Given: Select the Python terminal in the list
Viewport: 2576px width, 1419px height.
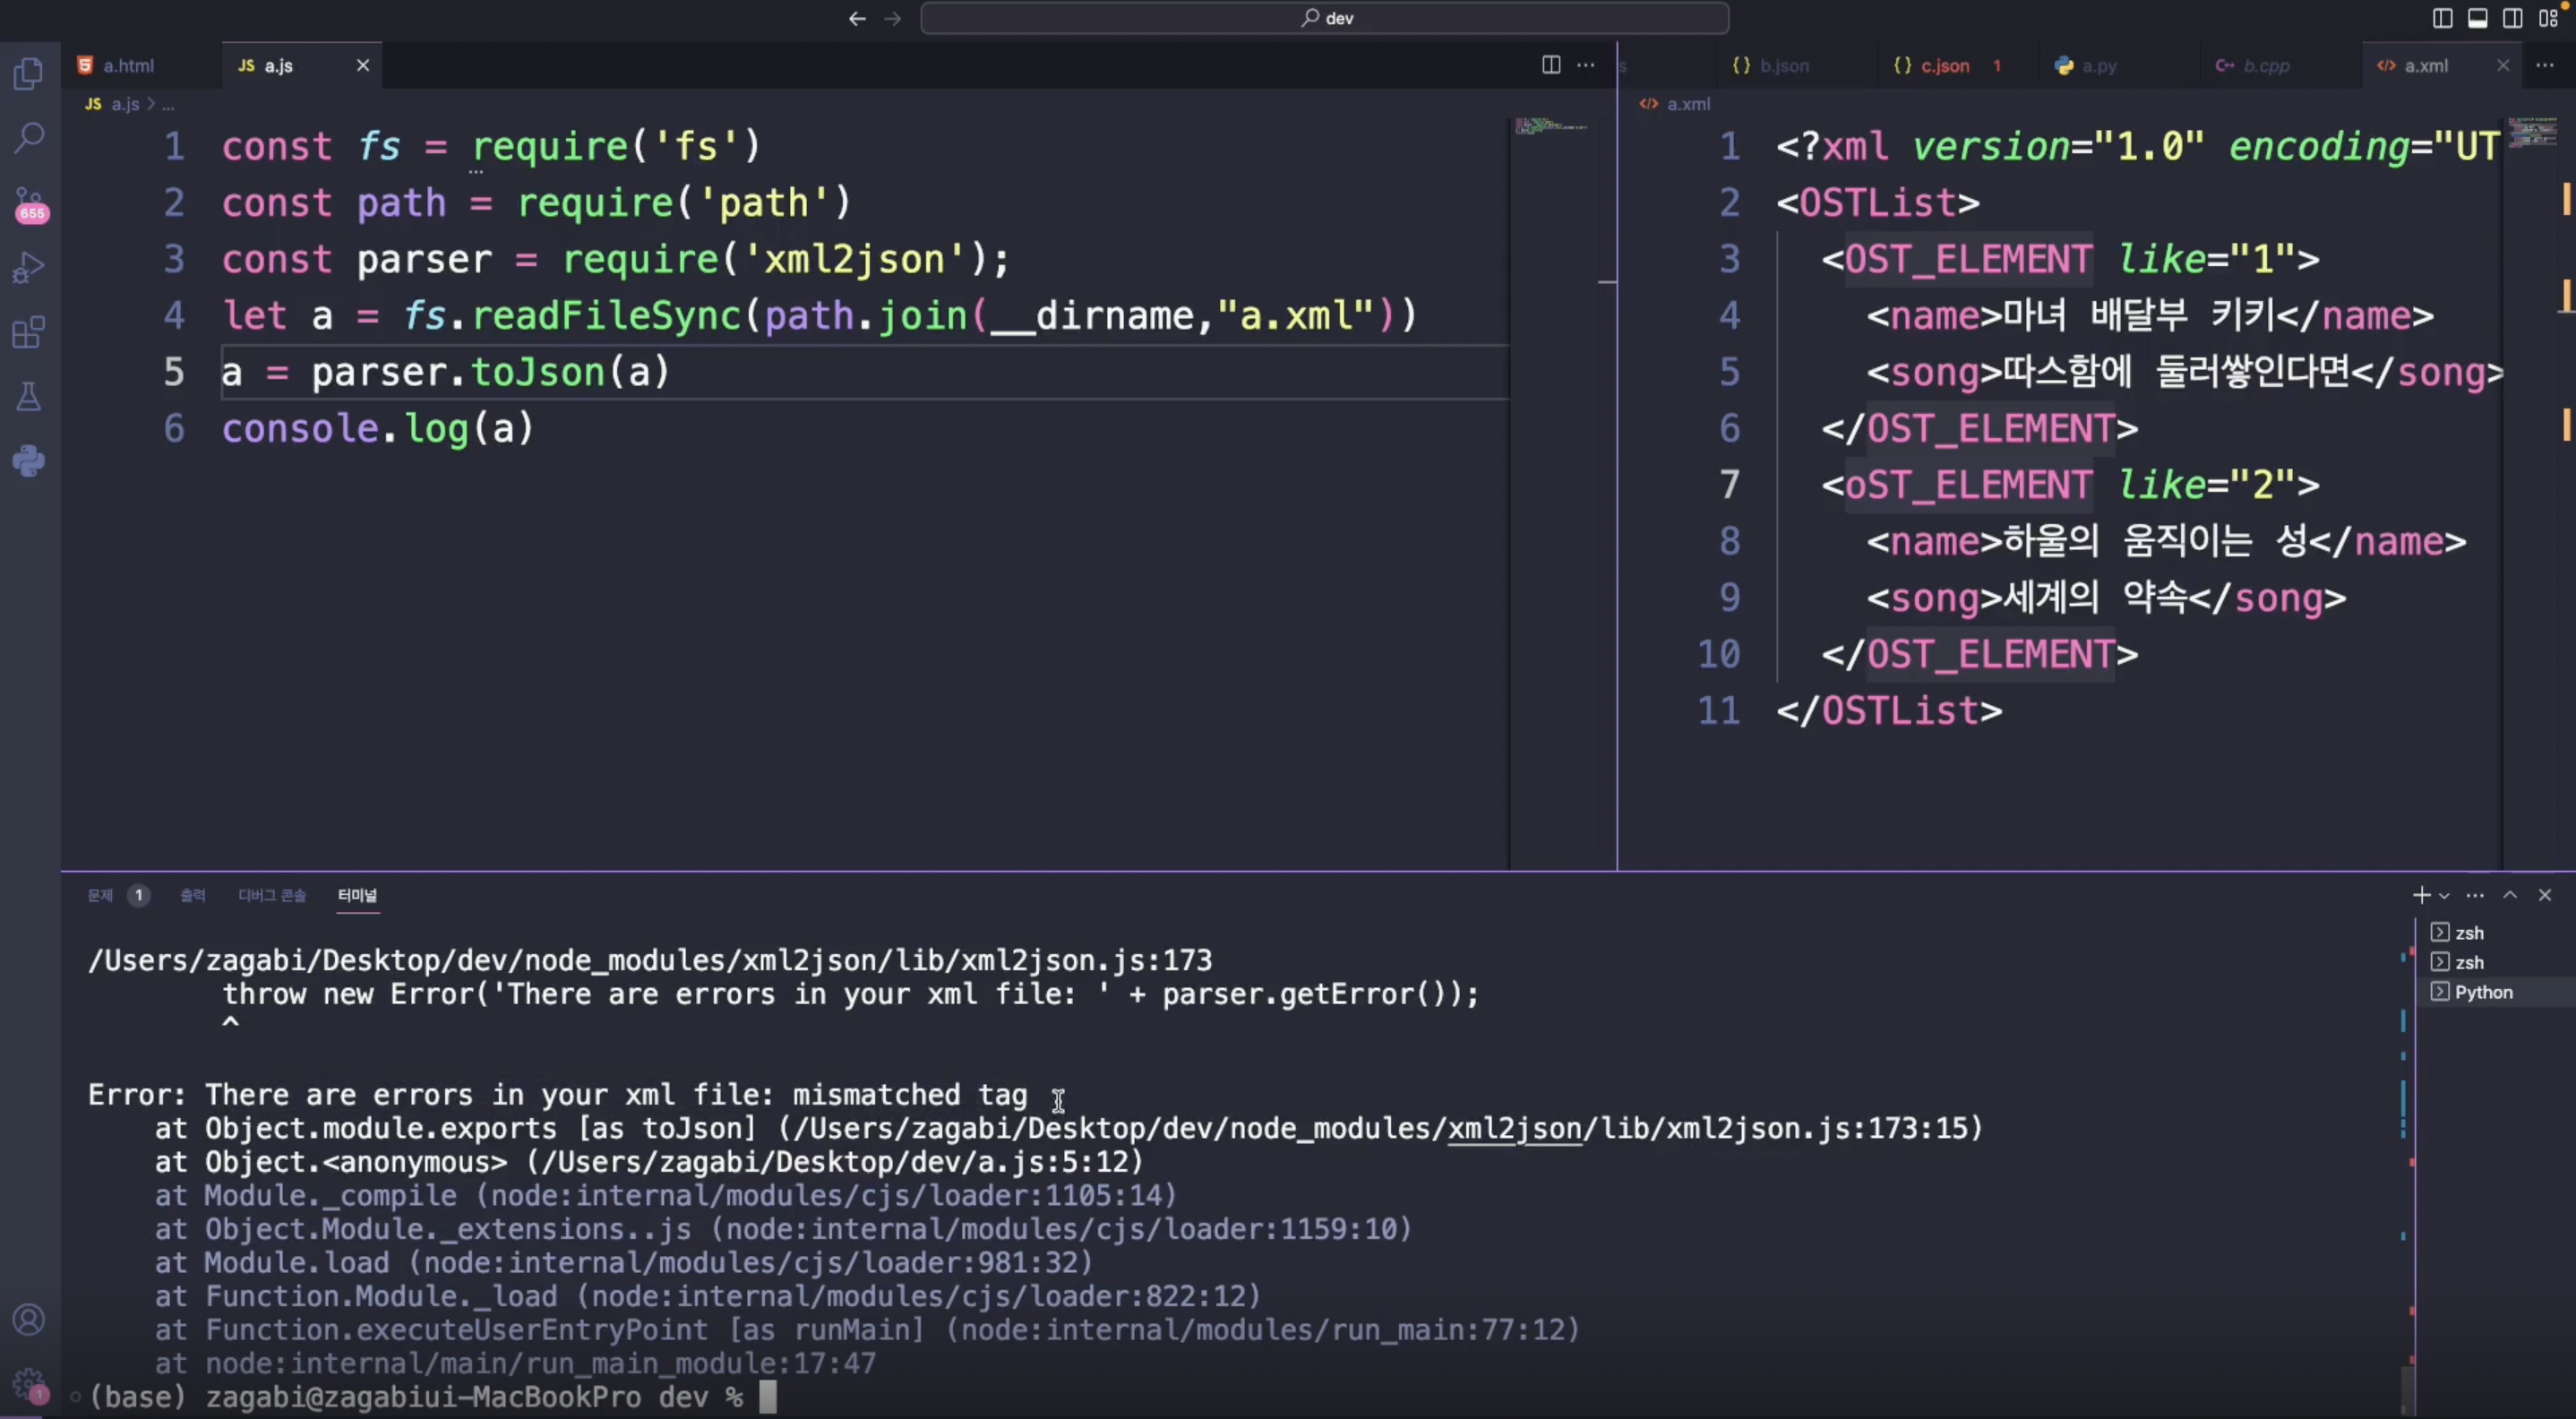Looking at the screenshot, I should tap(2483, 992).
